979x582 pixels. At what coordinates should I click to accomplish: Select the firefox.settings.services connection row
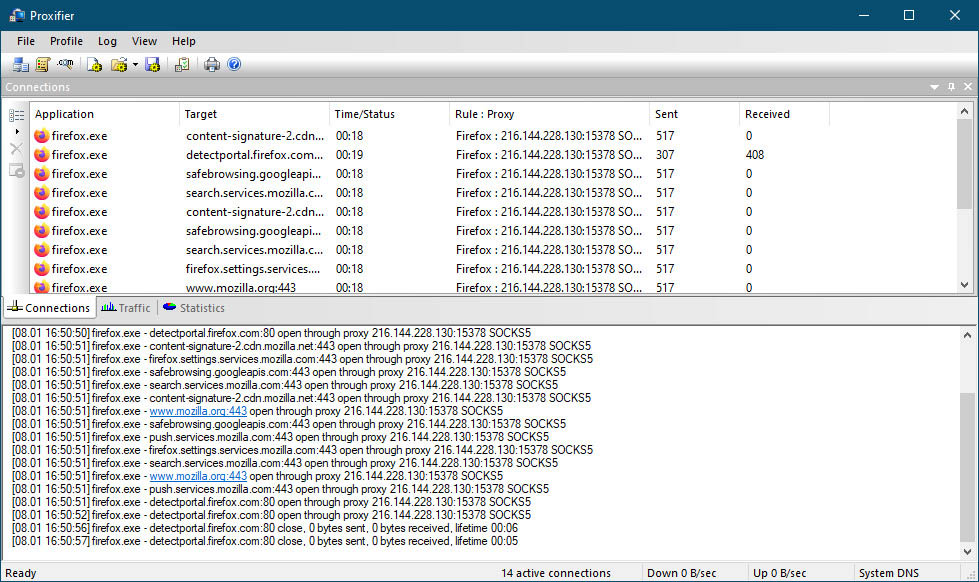[493, 269]
